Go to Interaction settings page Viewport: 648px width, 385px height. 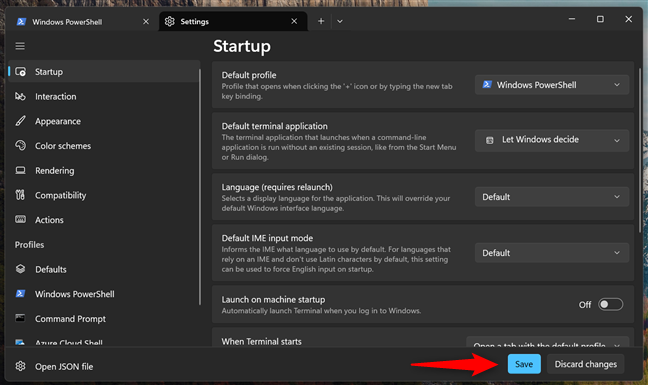pyautogui.click(x=103, y=96)
